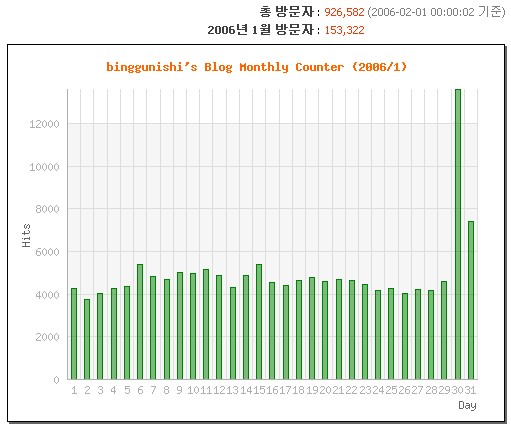The height and width of the screenshot is (425, 511).
Task: Click the bar for day 1
Action: (x=74, y=334)
